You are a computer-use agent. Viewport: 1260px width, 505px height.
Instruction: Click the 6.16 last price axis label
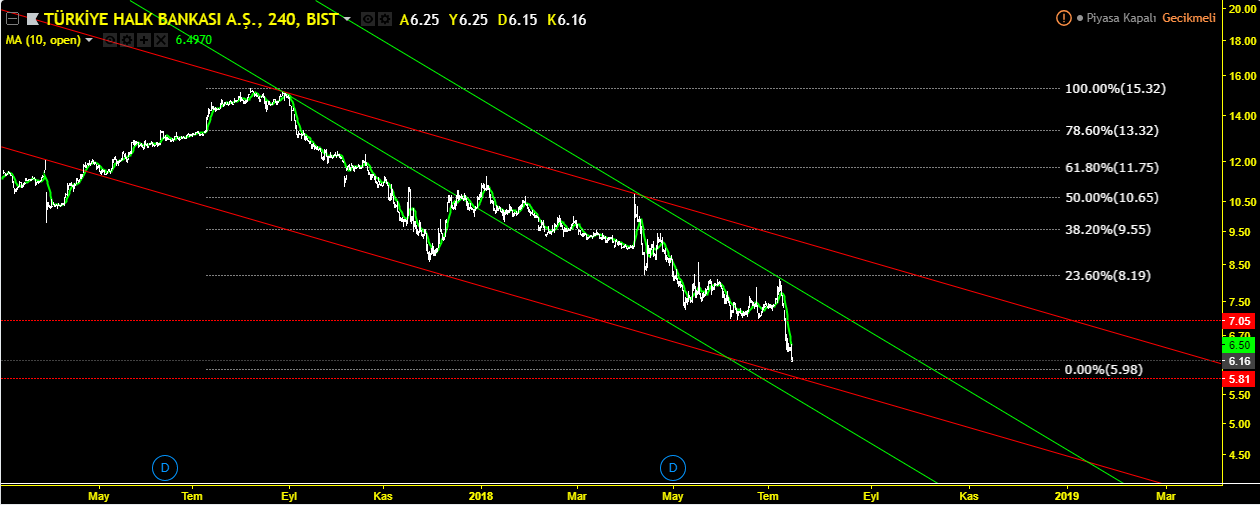[1240, 361]
